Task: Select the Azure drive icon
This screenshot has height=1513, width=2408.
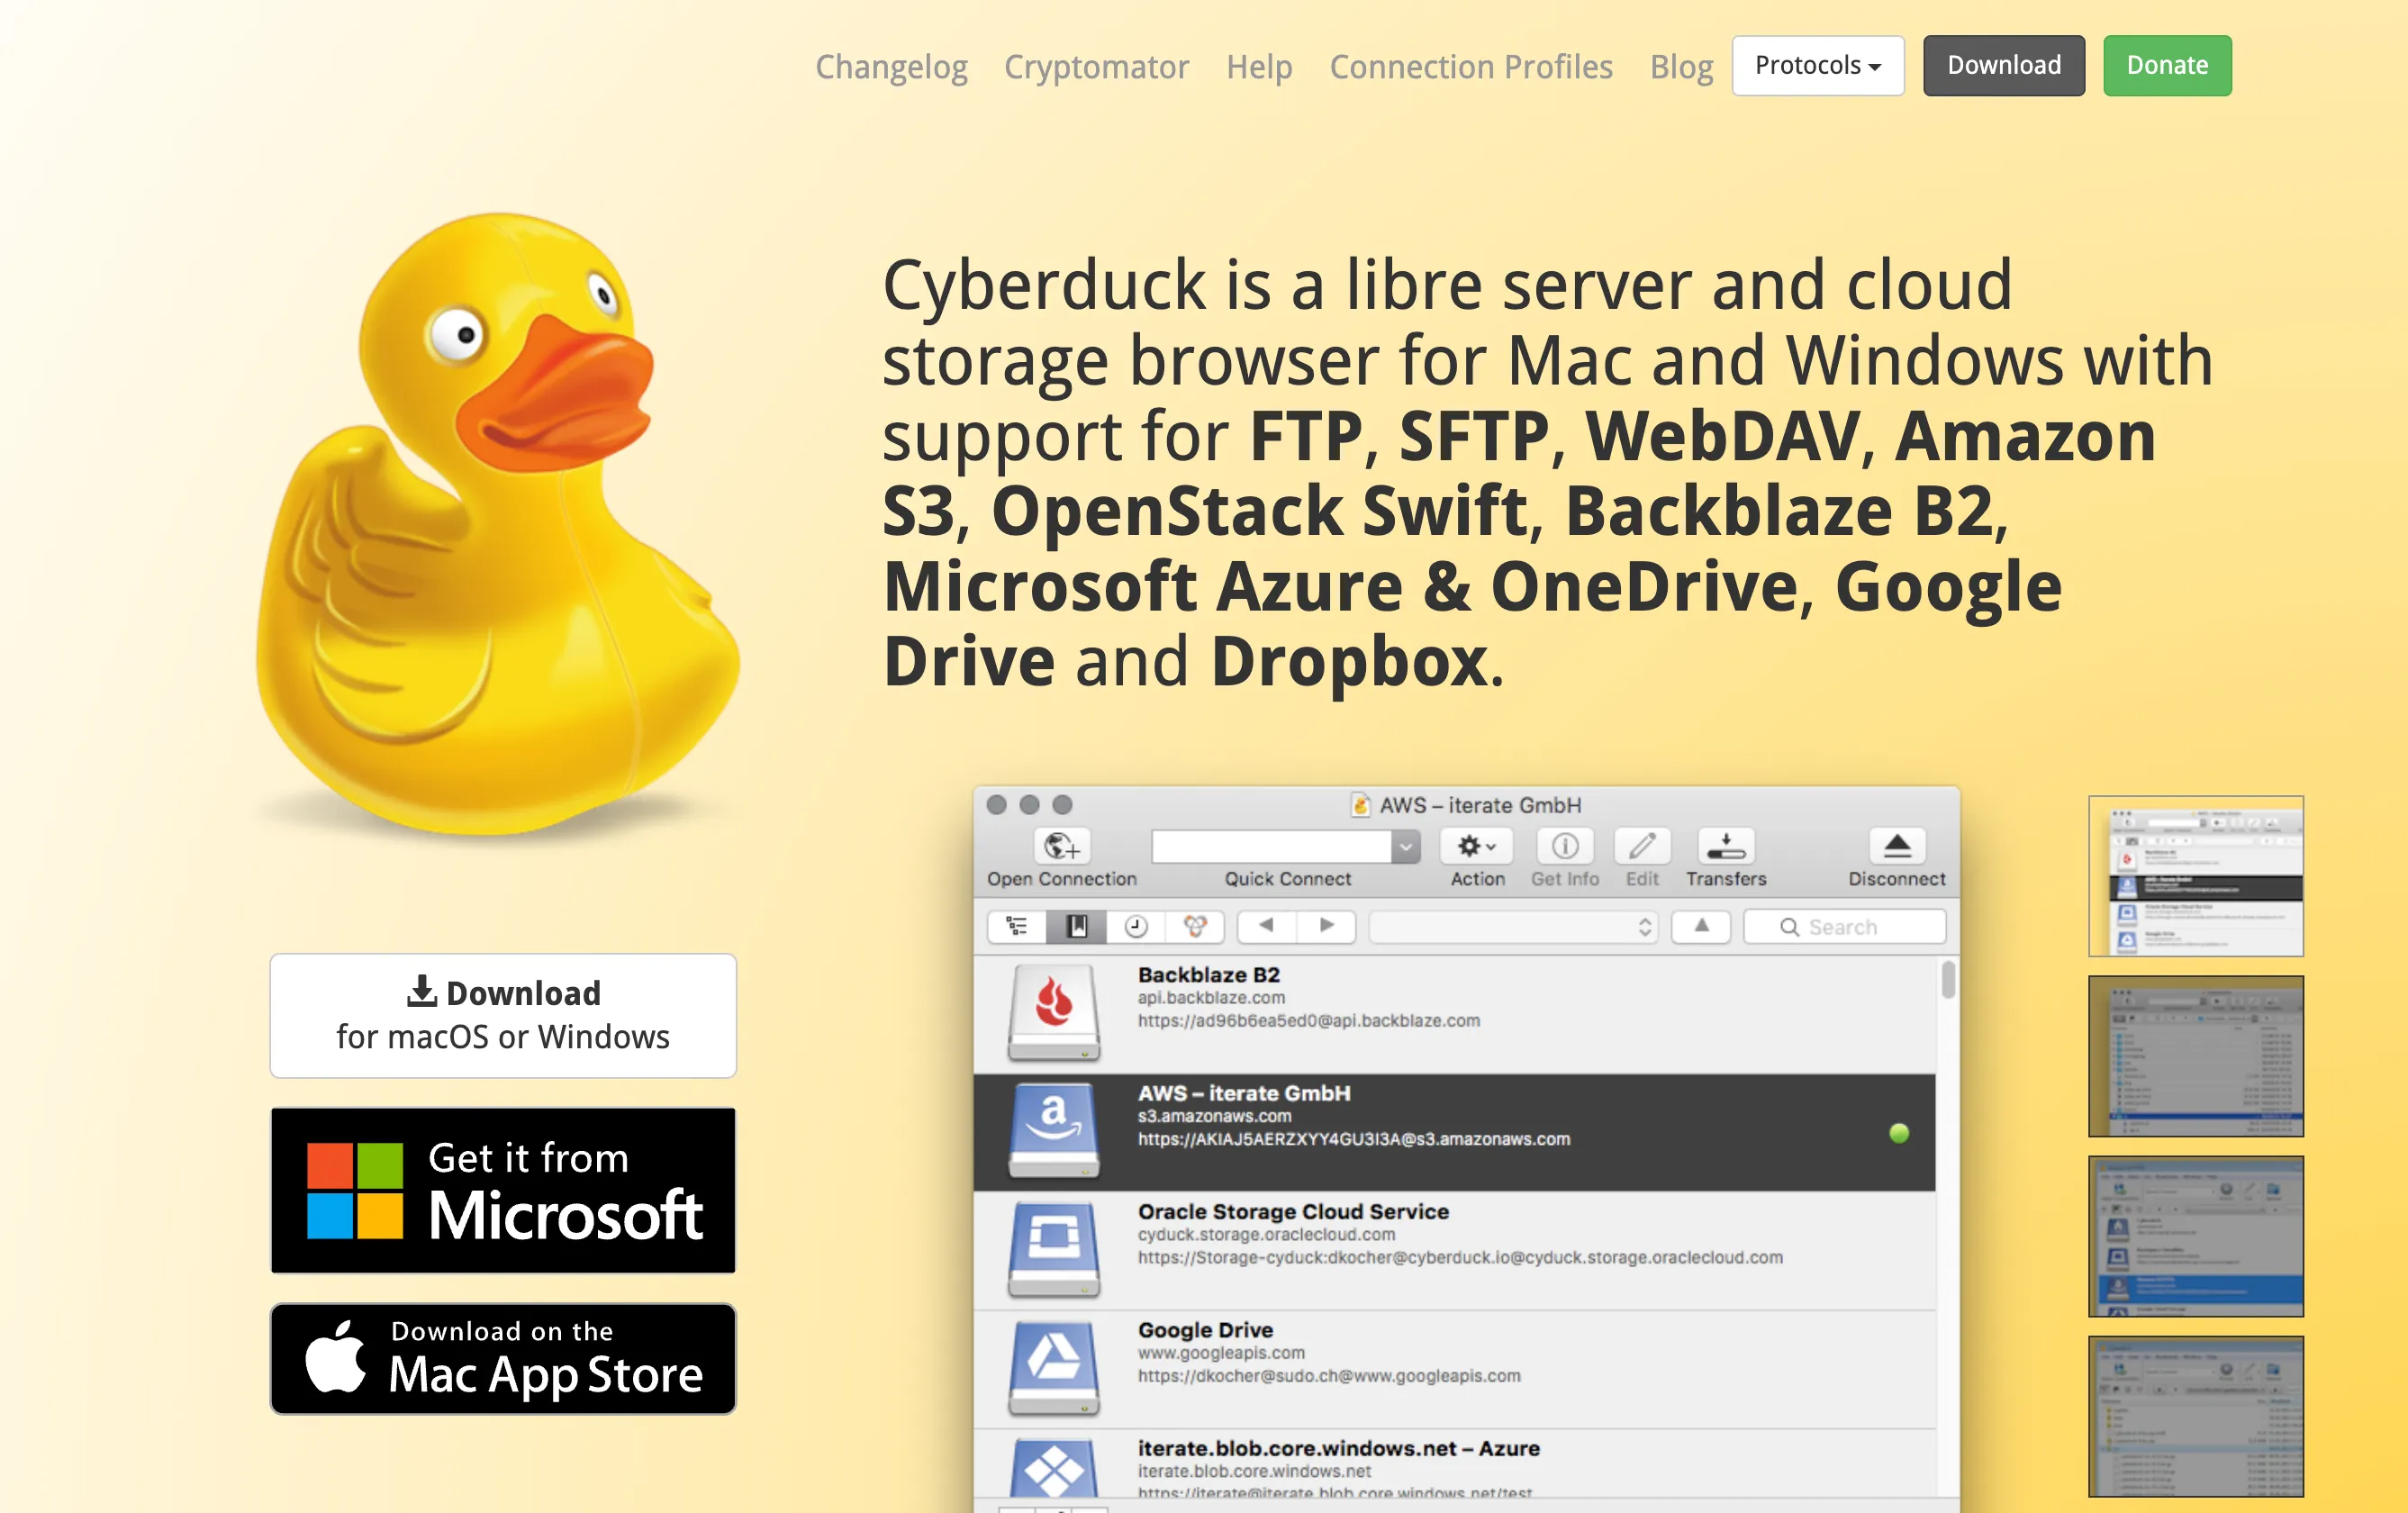Action: pos(1053,1467)
